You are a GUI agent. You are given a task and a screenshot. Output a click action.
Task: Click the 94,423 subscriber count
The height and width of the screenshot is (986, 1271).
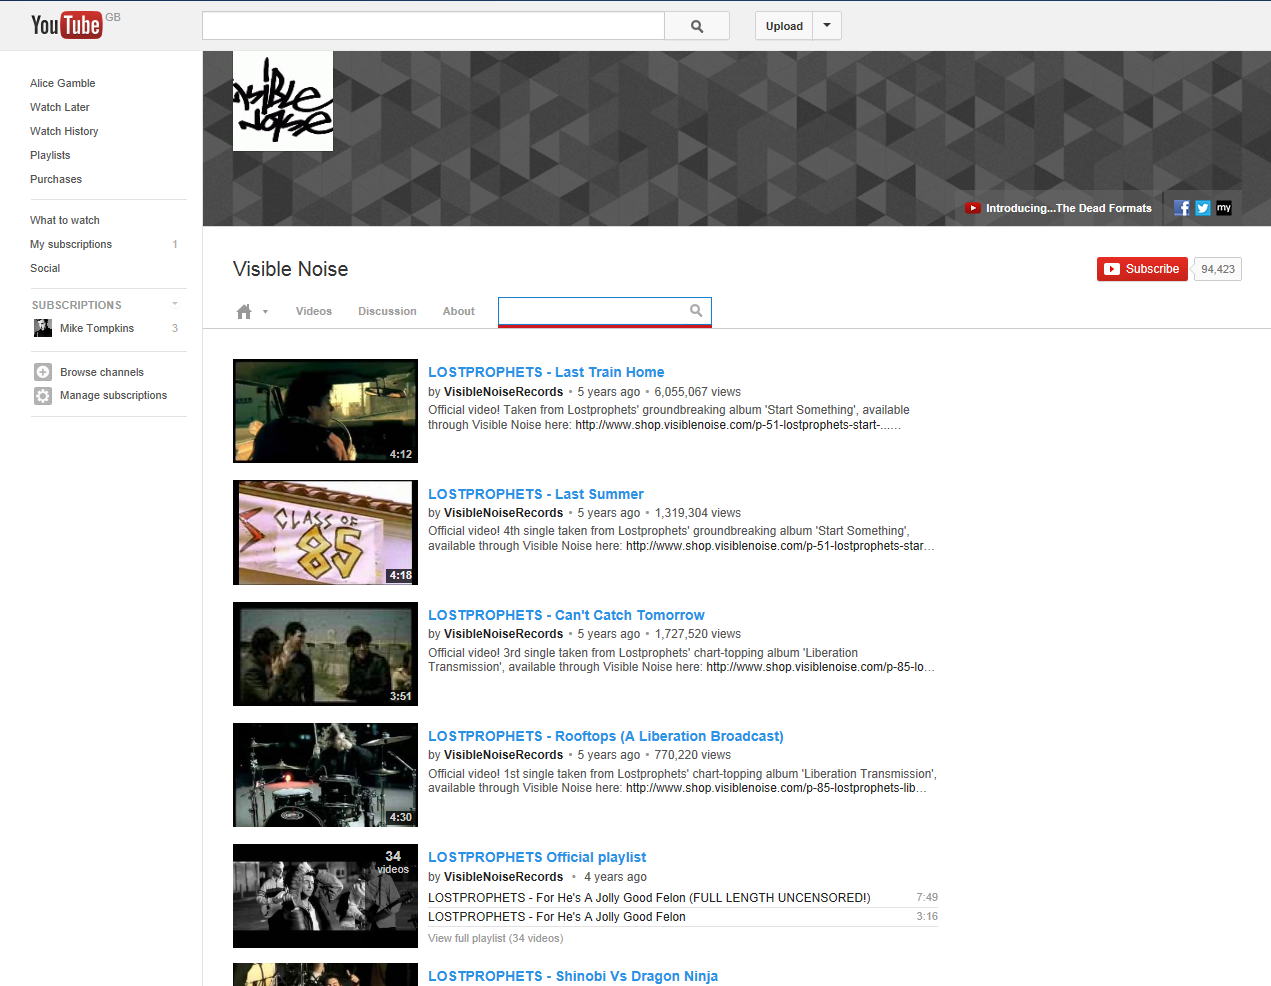click(x=1218, y=269)
